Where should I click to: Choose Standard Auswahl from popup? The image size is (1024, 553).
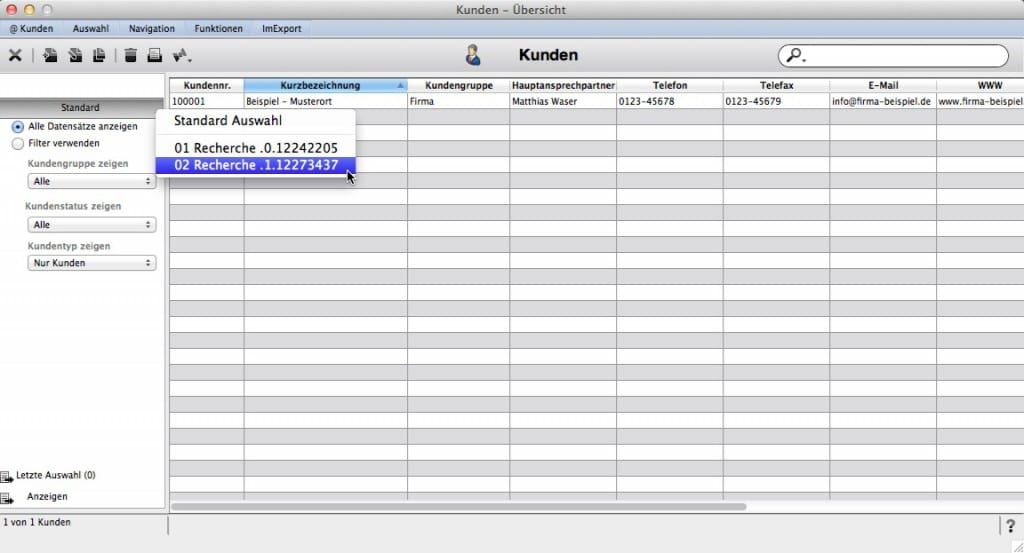pos(255,120)
